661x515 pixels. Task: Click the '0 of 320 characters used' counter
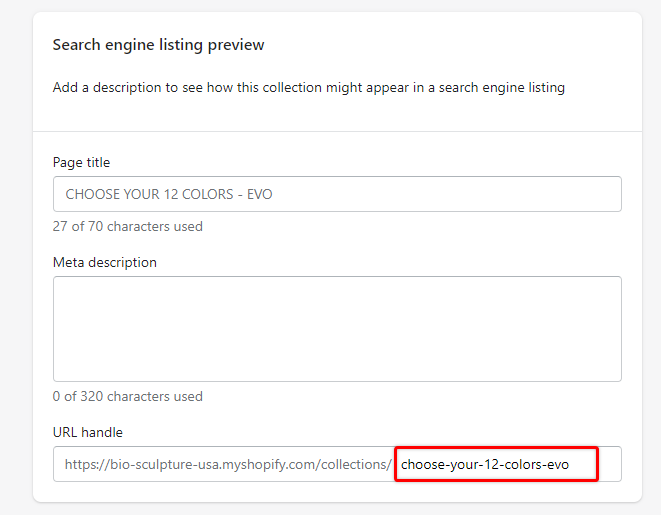[127, 396]
